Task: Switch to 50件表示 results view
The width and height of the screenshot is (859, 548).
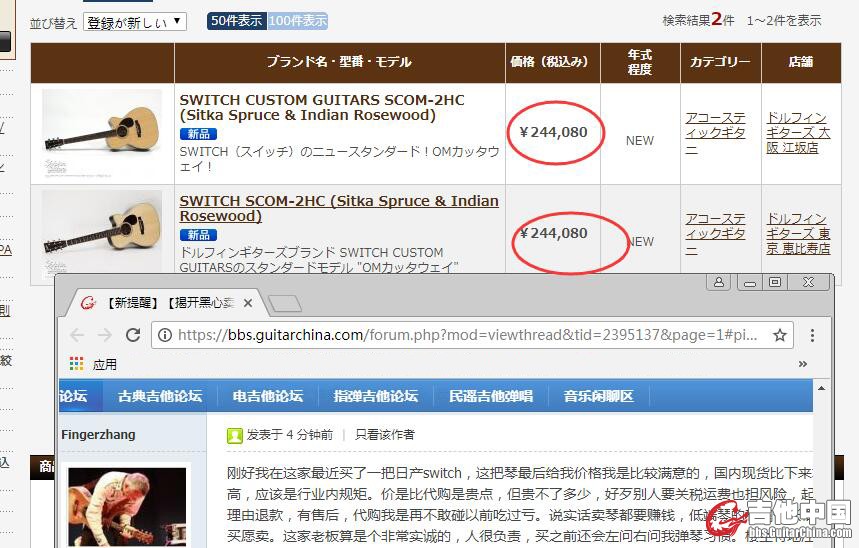Action: tap(236, 21)
